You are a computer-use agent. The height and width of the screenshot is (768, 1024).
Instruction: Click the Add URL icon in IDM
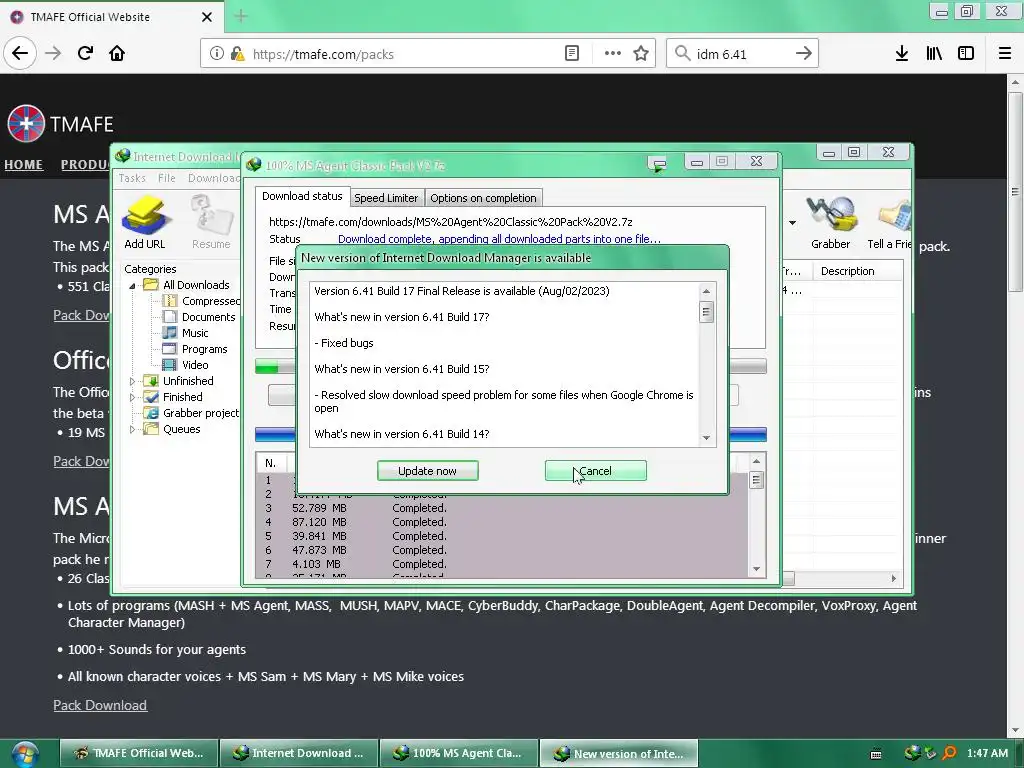coord(145,223)
